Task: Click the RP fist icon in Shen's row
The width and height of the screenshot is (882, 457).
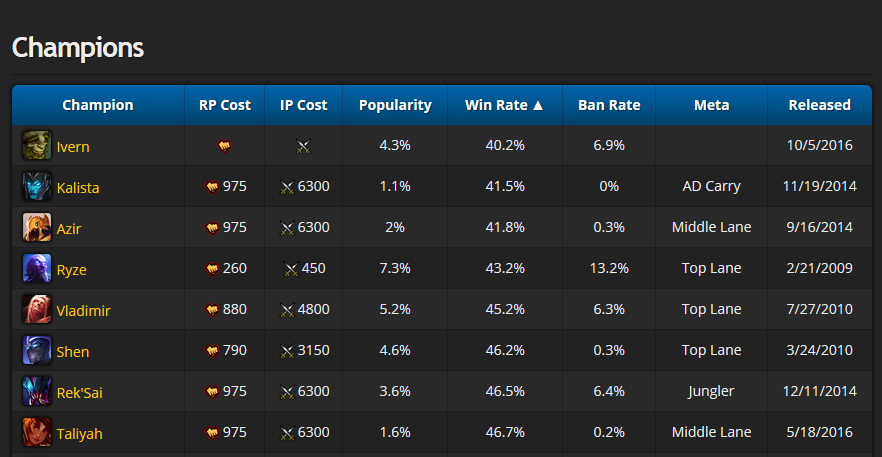Action: pos(212,352)
